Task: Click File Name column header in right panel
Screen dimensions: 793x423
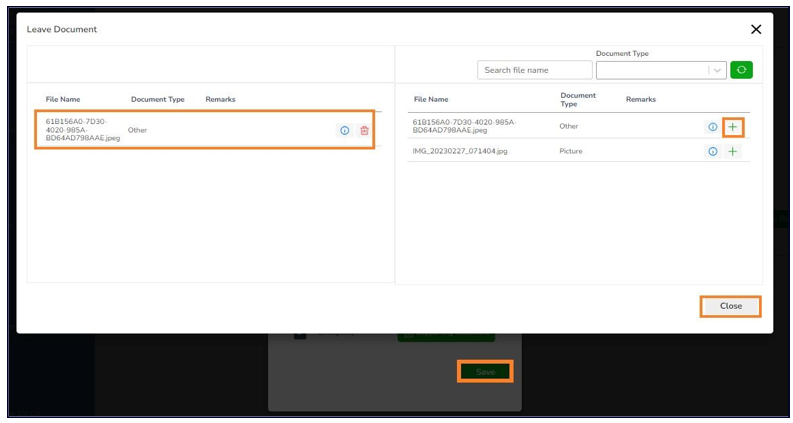Action: (x=431, y=99)
